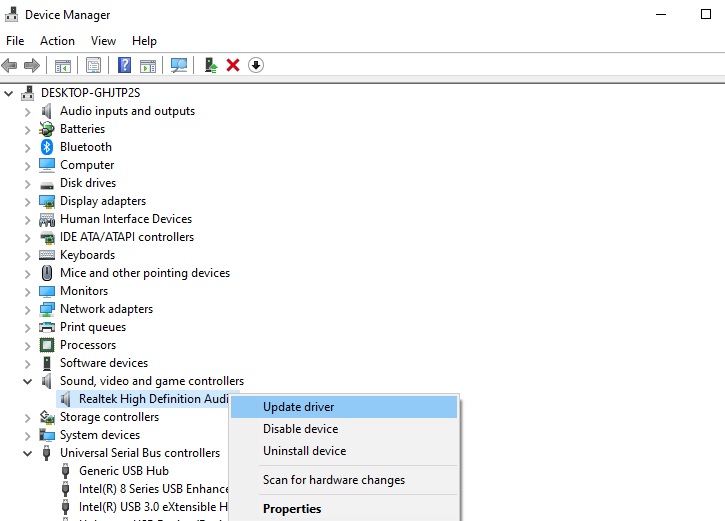Select the Processors label
725x521 pixels.
[88, 345]
